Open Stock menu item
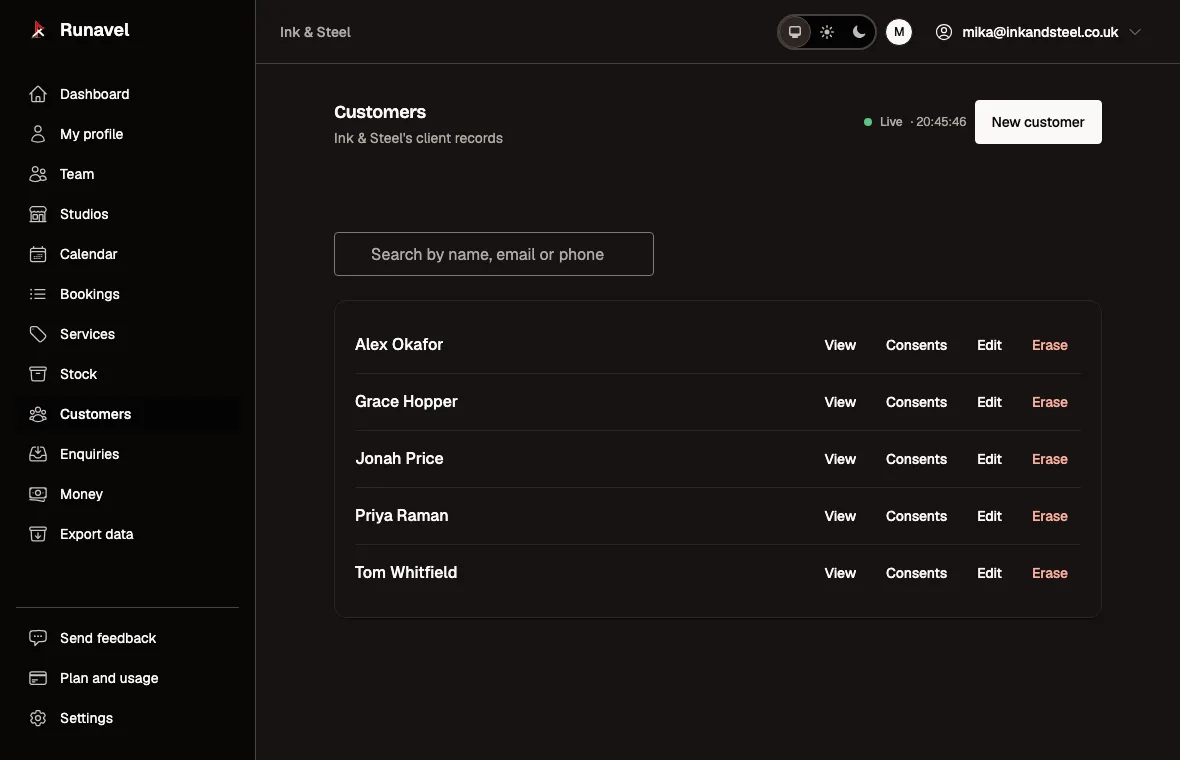Screen dimensions: 1180x760 [128, 374]
